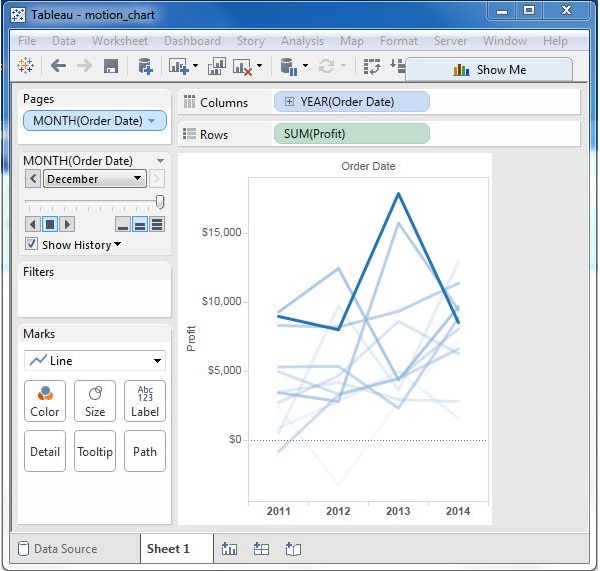Toggle the Show History checkbox

pos(32,244)
